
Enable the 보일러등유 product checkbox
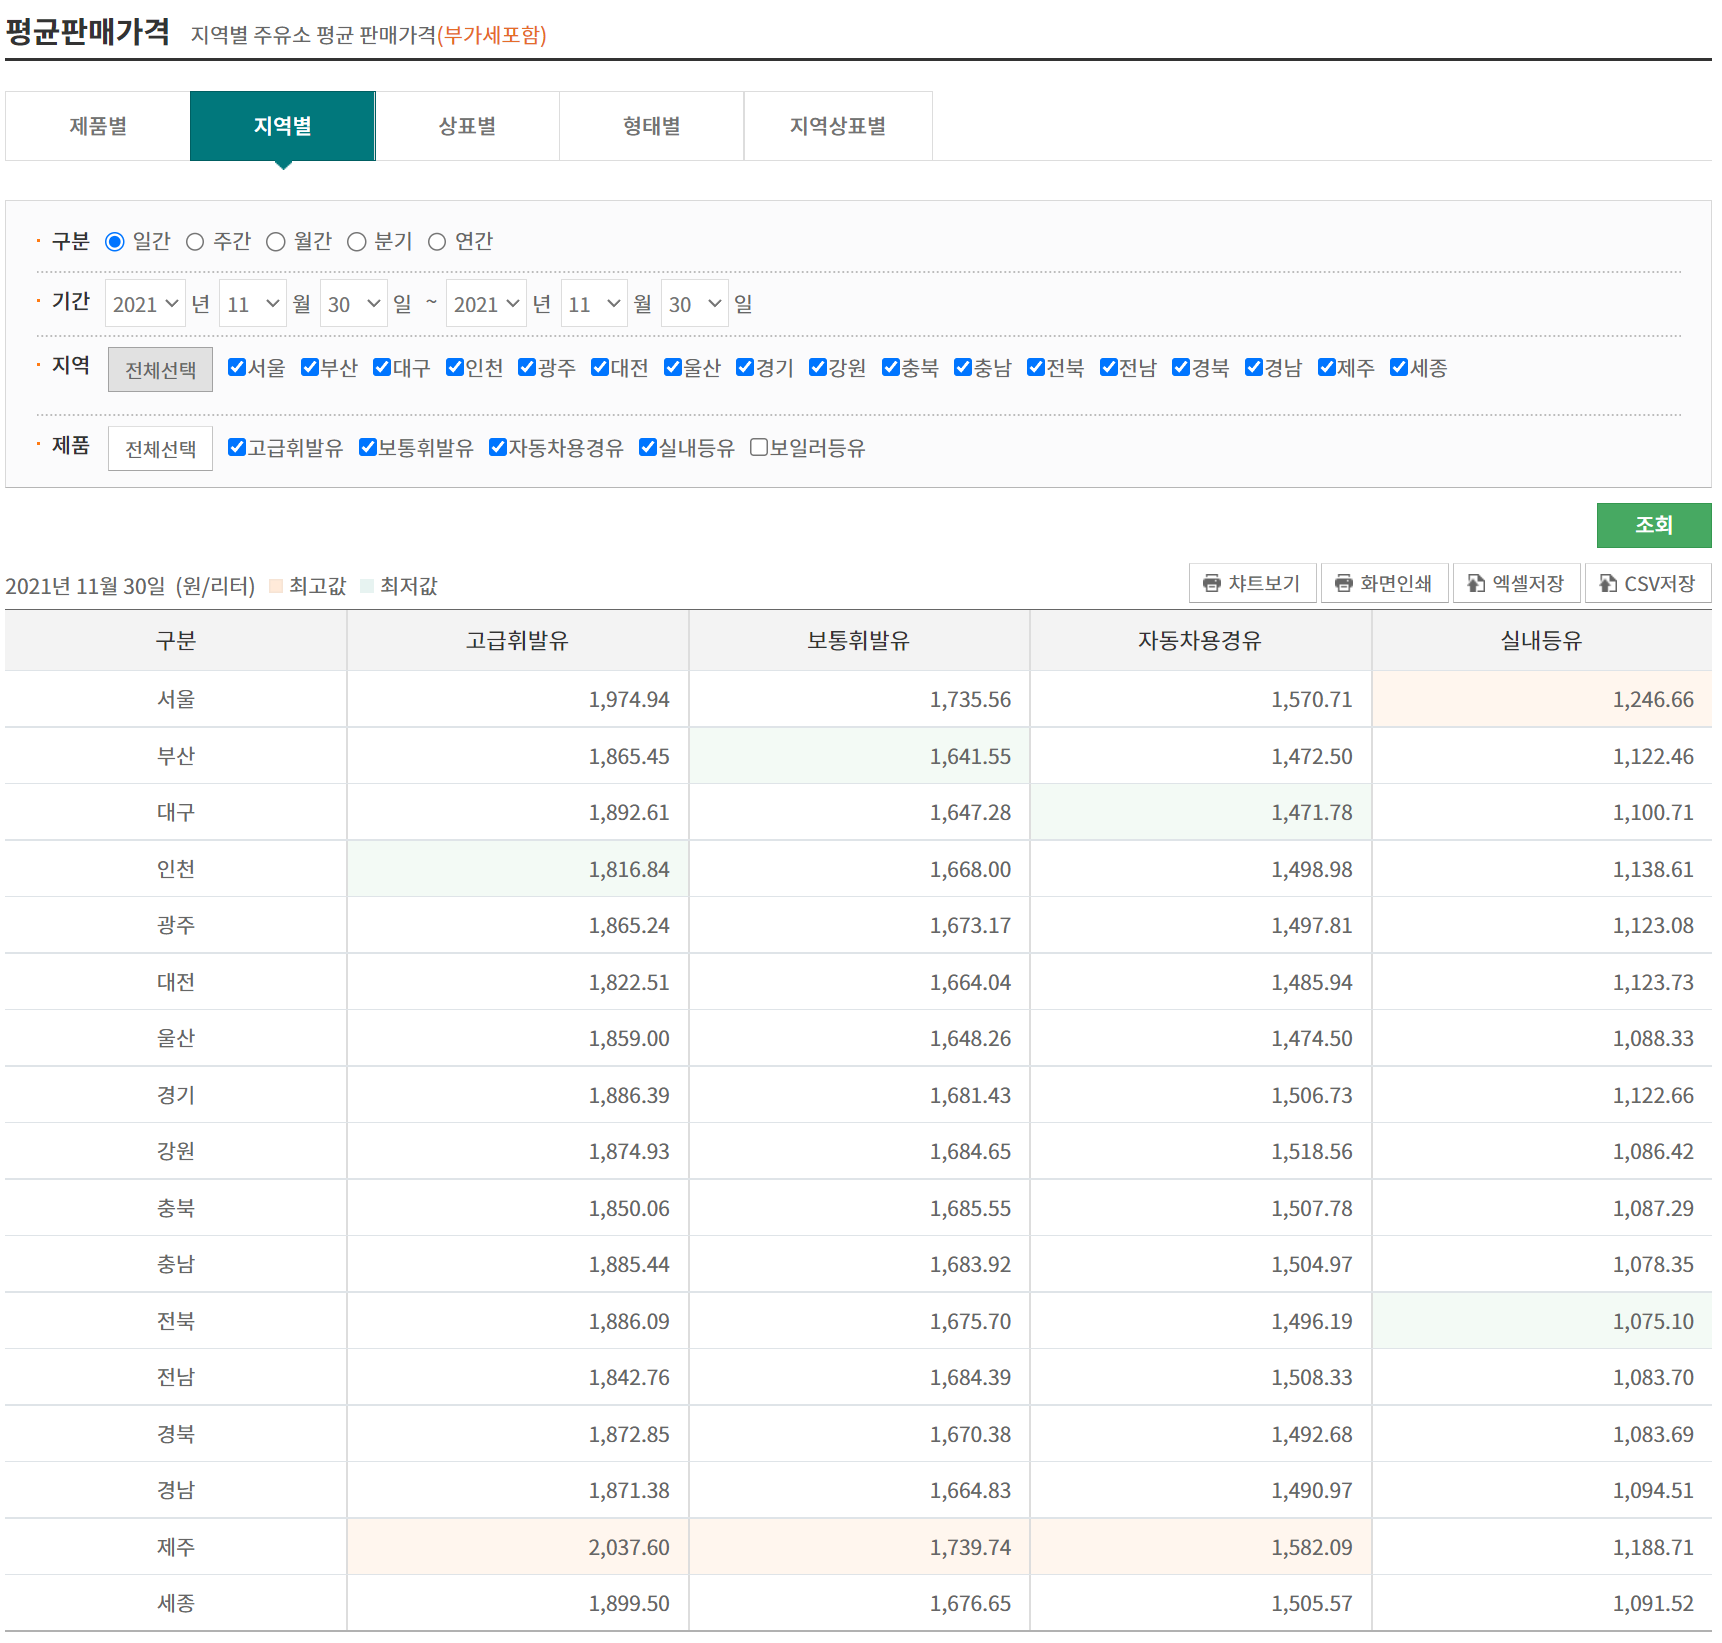click(x=759, y=447)
